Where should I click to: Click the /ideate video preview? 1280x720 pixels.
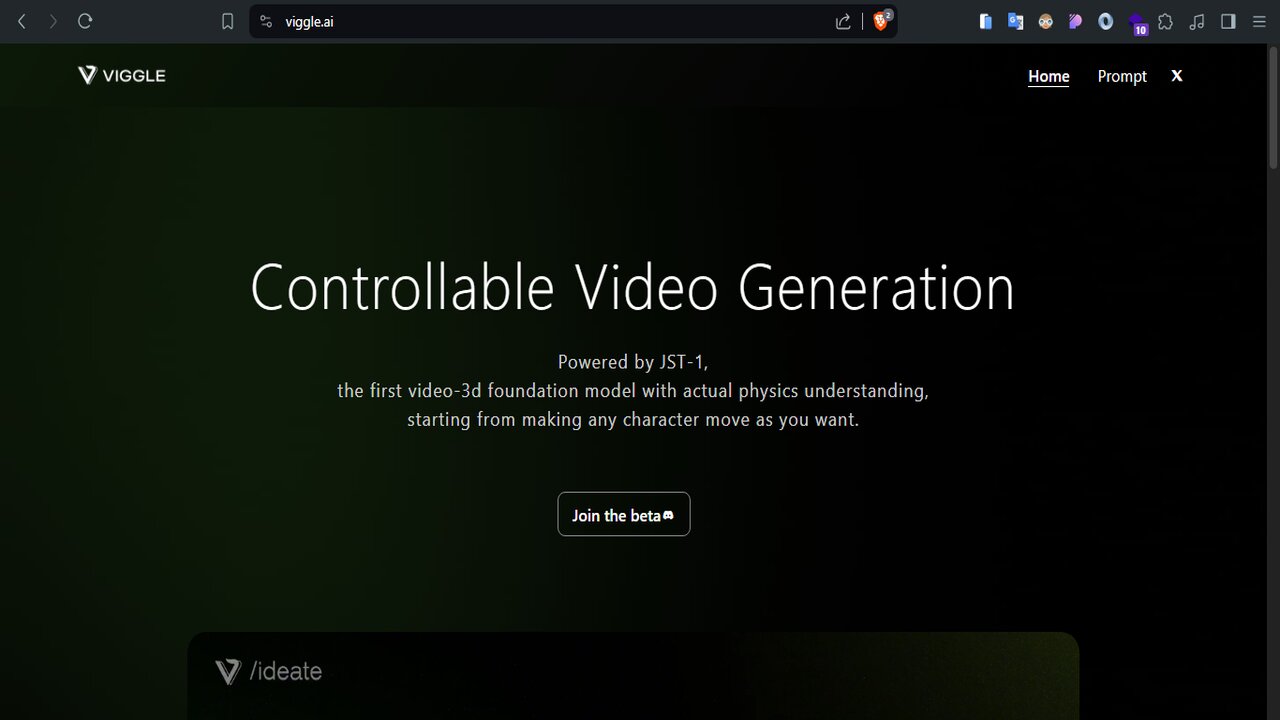click(633, 676)
